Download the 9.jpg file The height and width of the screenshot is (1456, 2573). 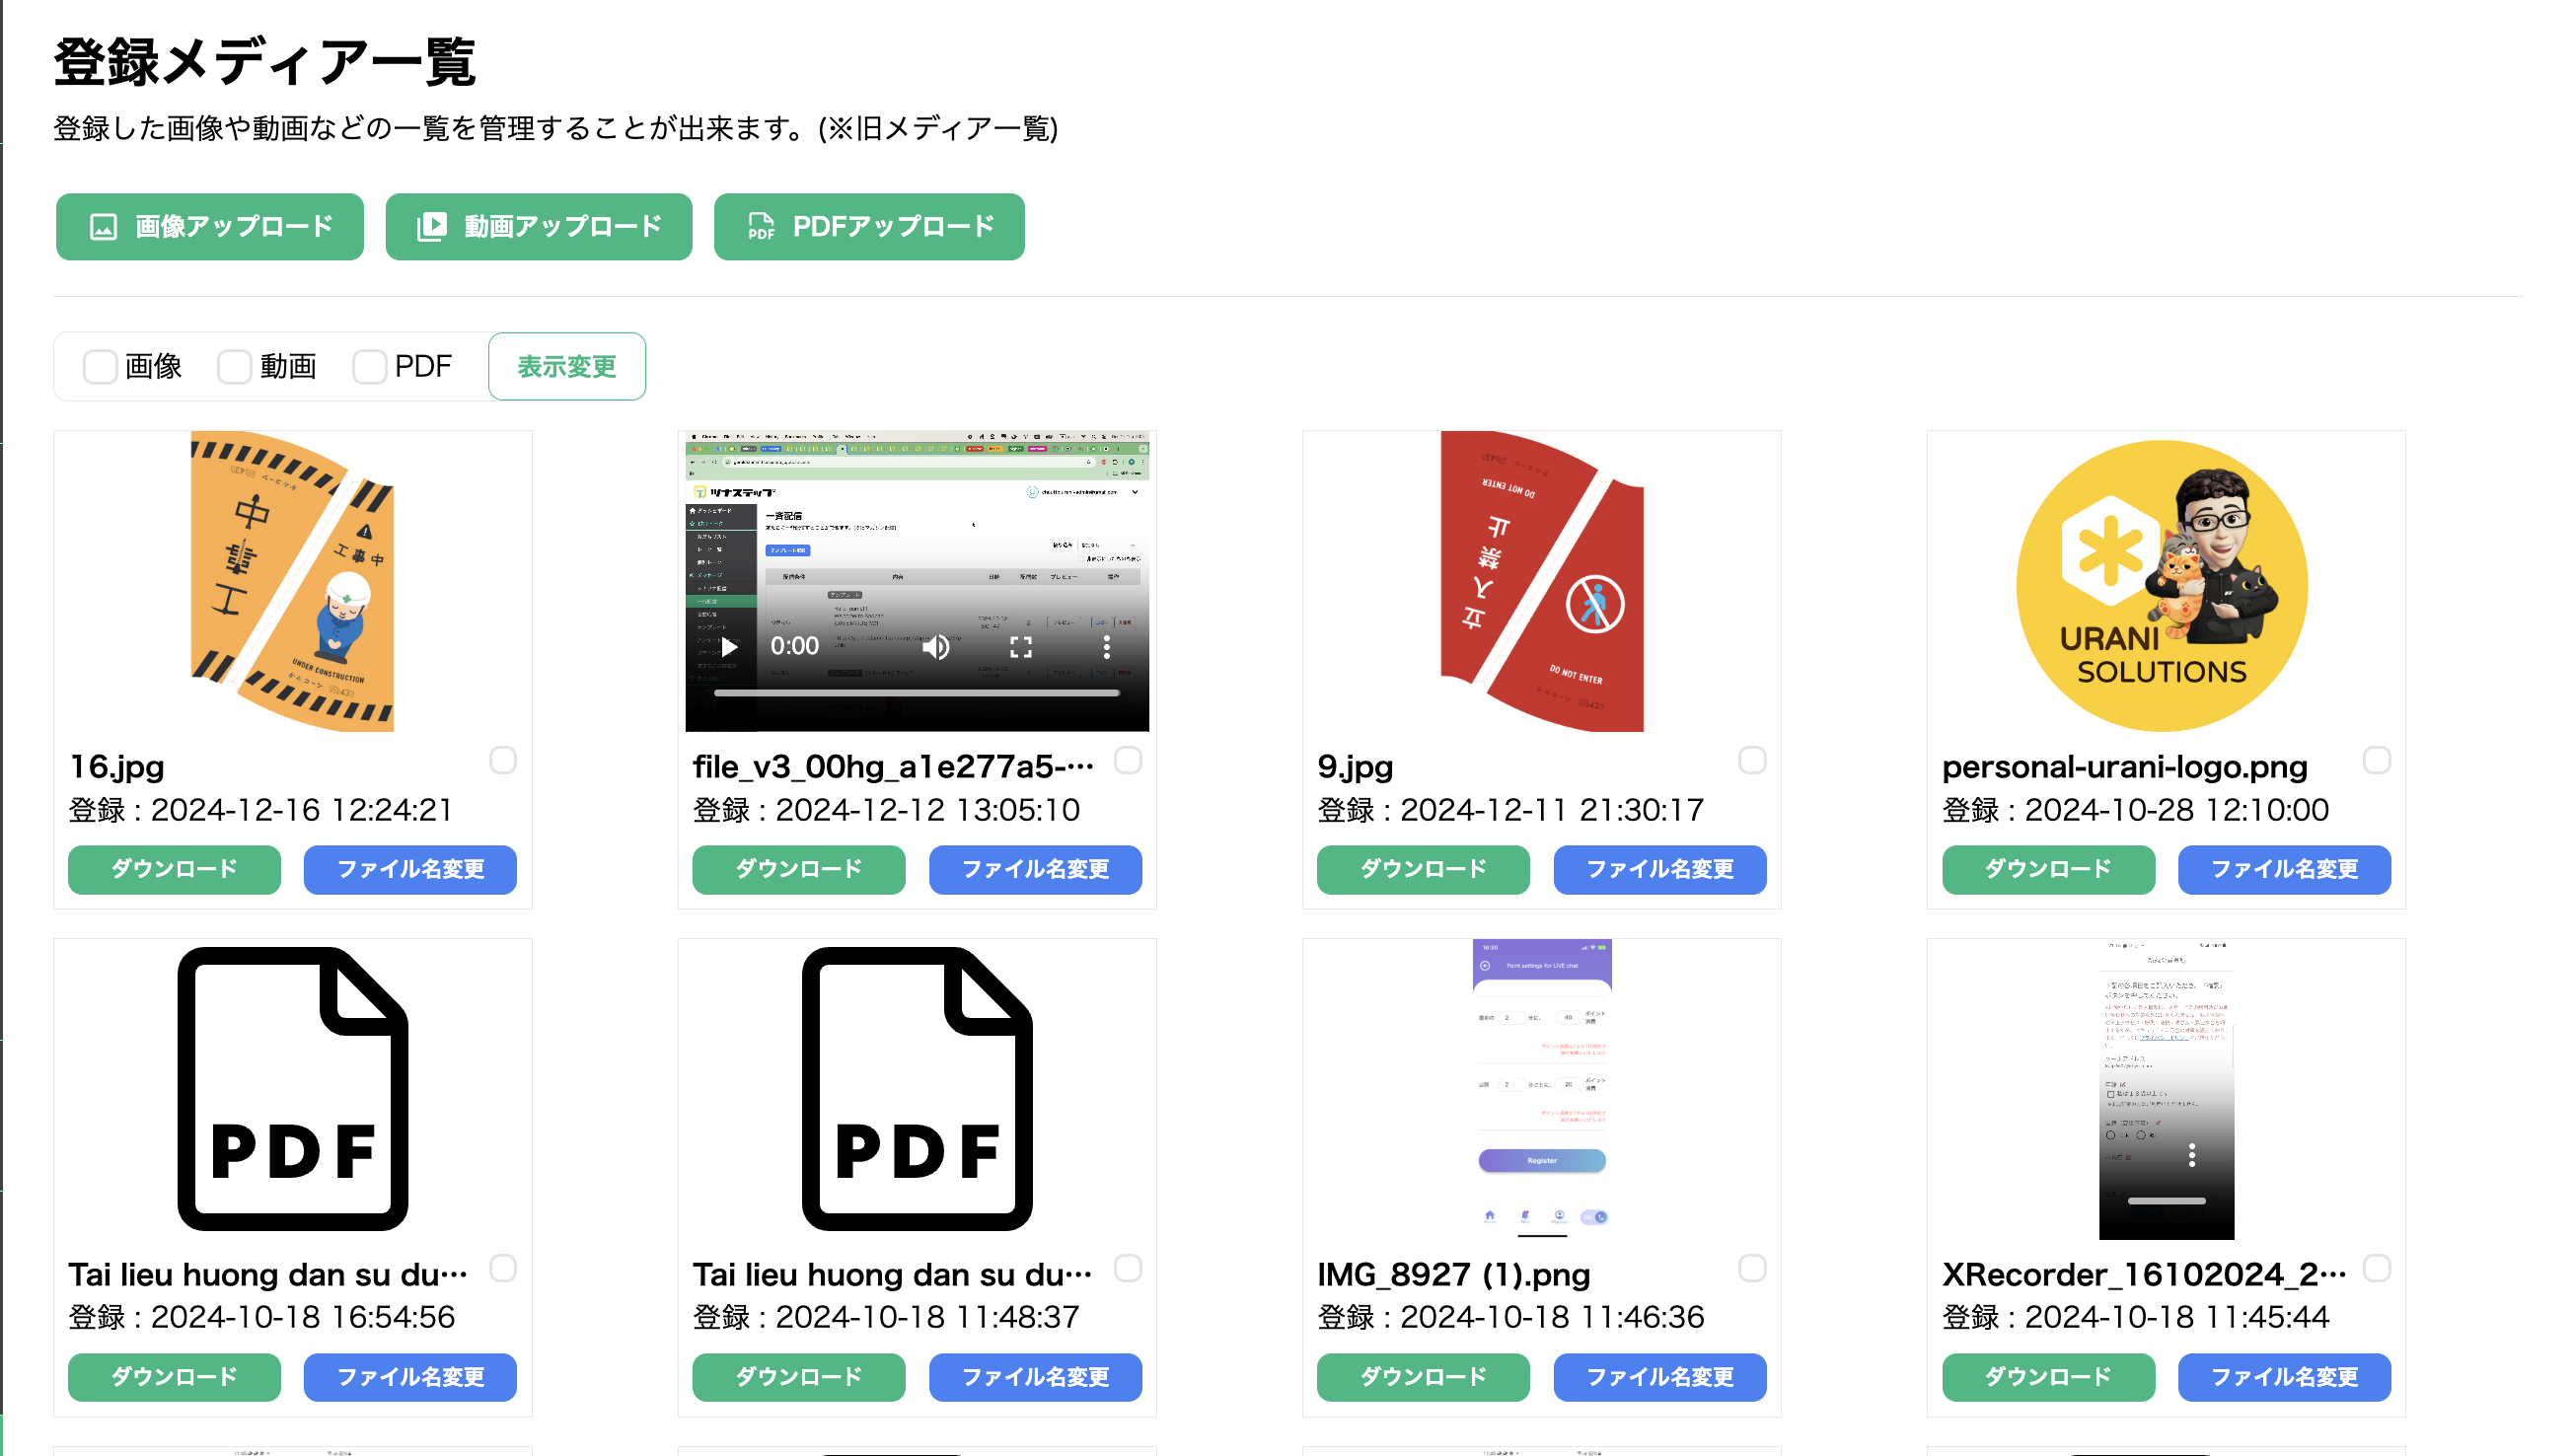[x=1422, y=869]
